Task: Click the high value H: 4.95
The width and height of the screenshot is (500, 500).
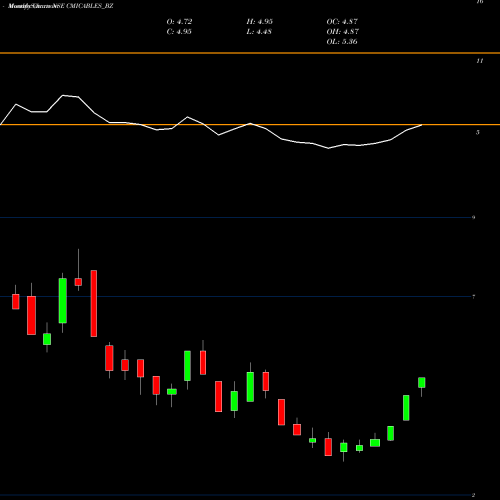Action: point(260,22)
